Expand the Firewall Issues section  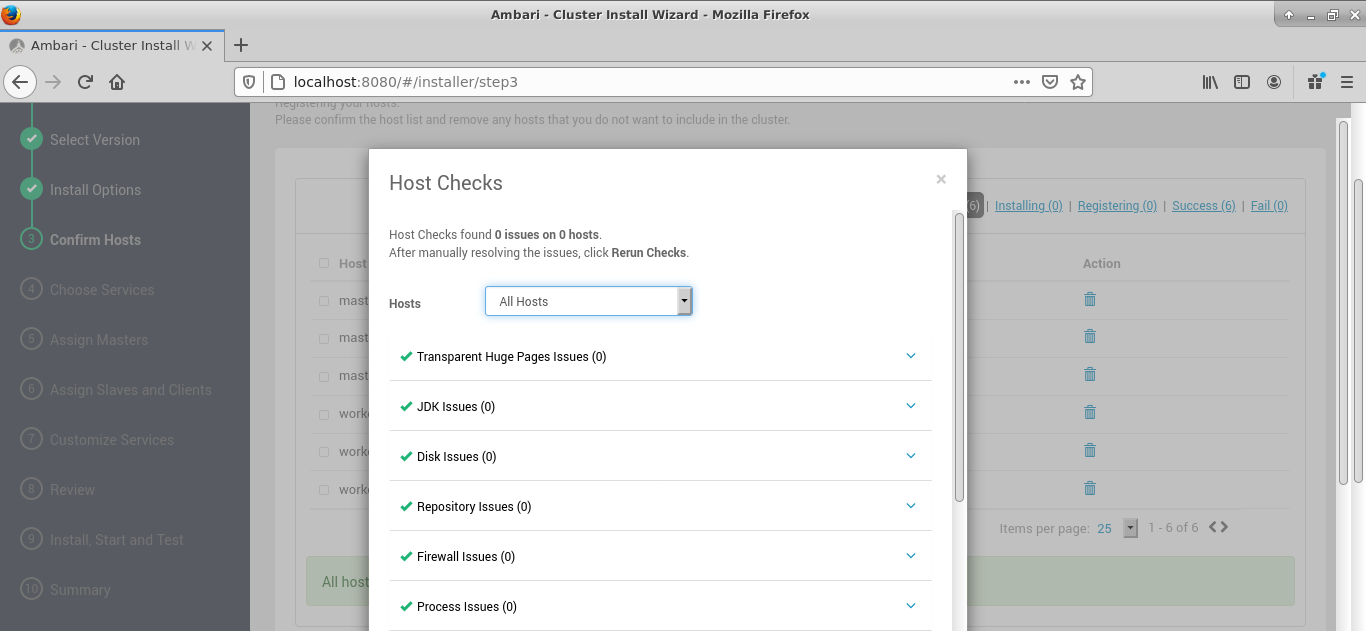pos(910,556)
